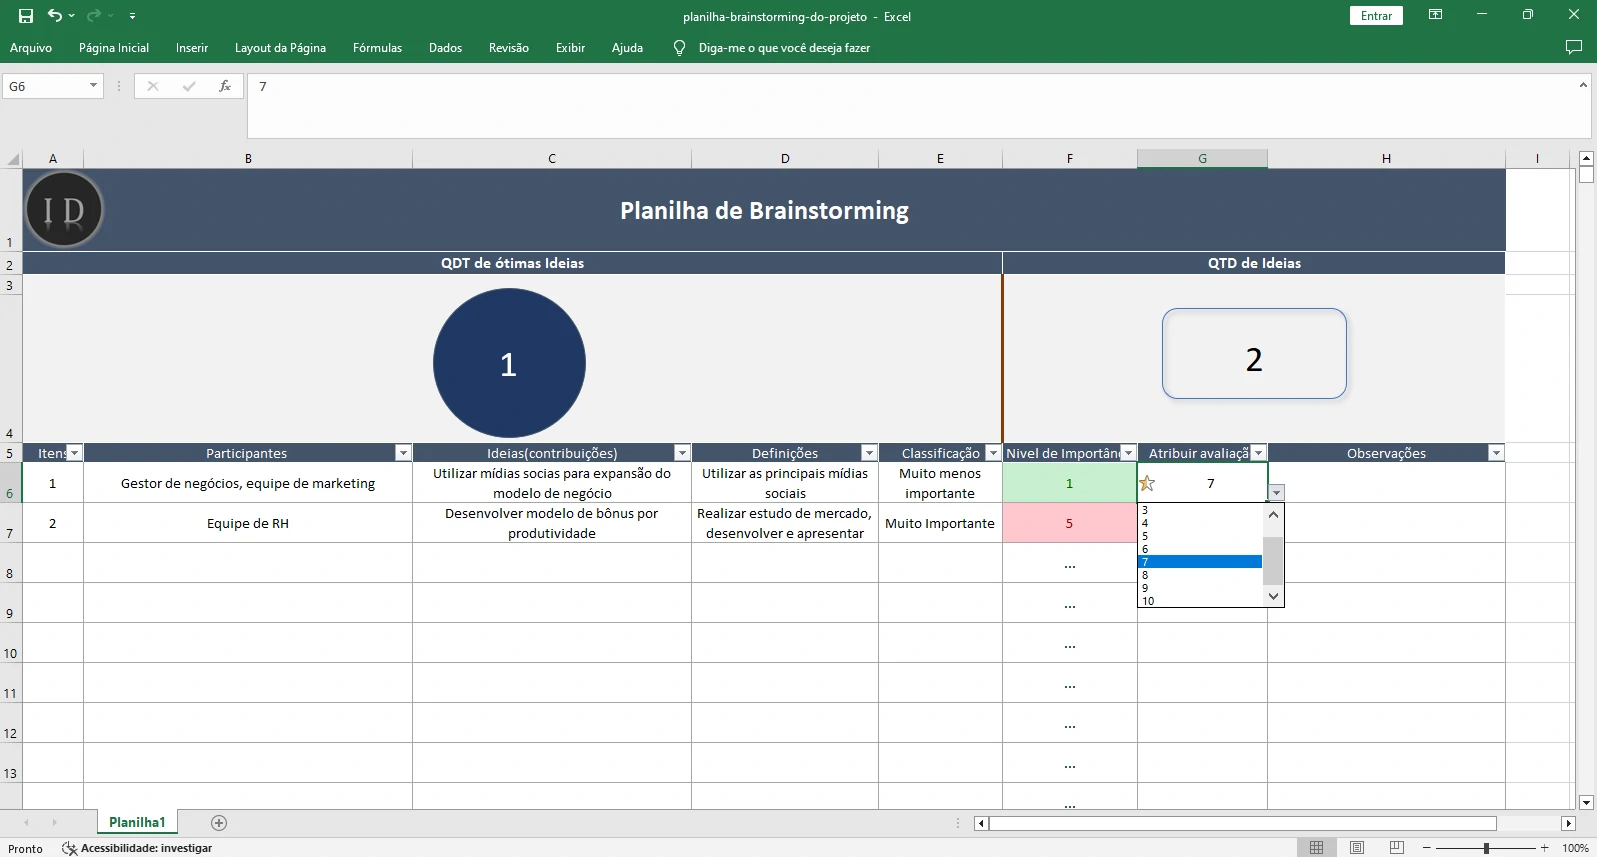Select Page Break Preview view icon

tap(1396, 848)
